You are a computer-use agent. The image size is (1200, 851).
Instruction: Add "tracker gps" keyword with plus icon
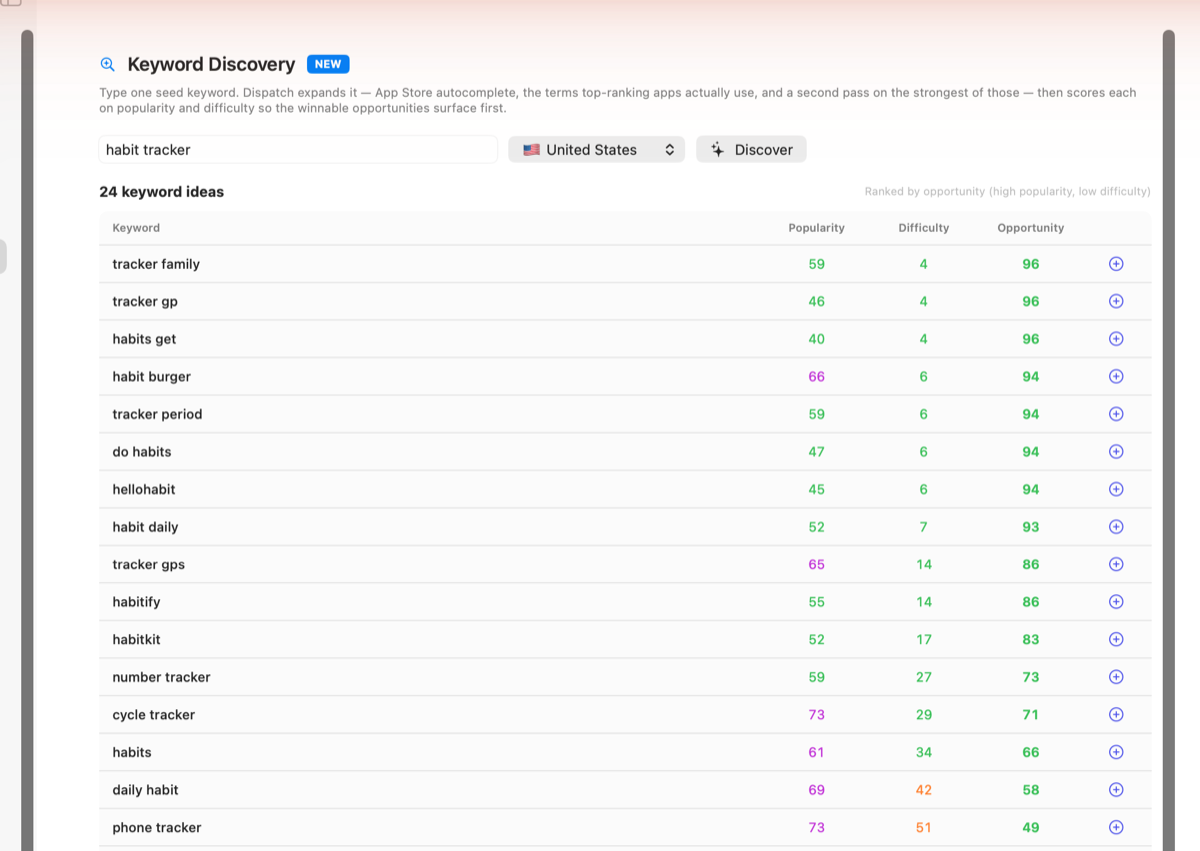[x=1116, y=564]
